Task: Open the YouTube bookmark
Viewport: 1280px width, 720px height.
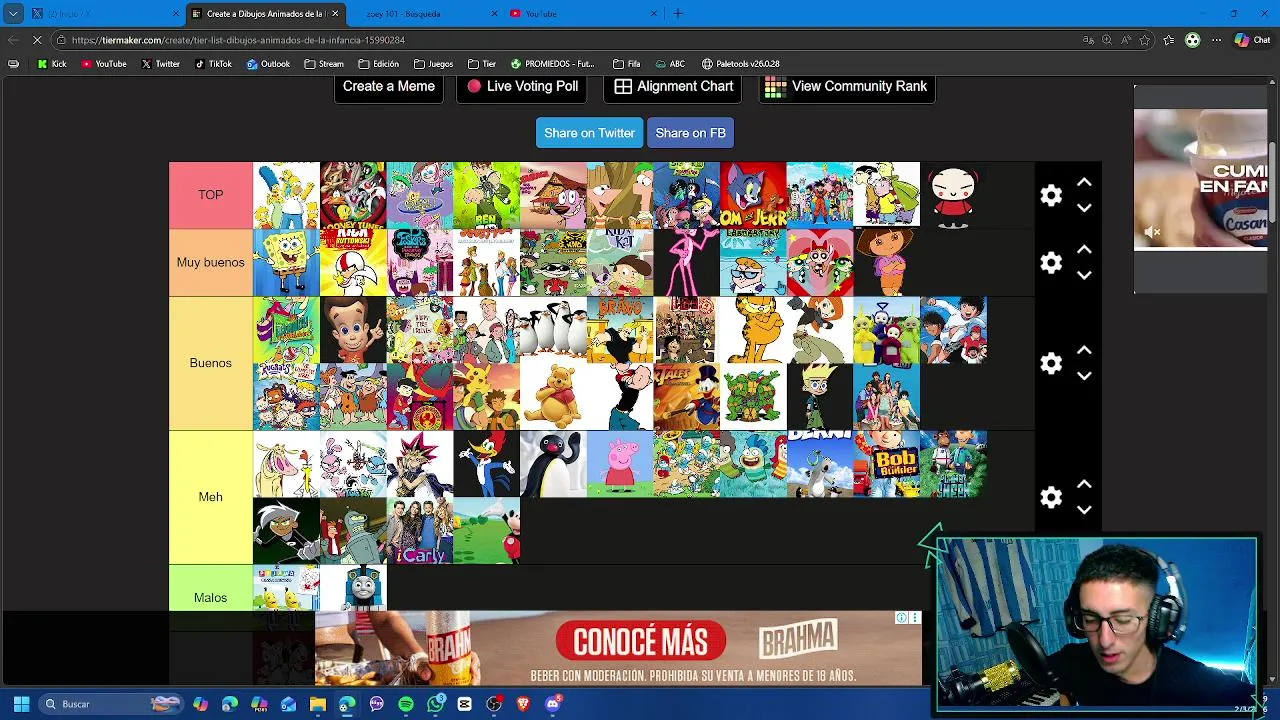Action: (104, 64)
